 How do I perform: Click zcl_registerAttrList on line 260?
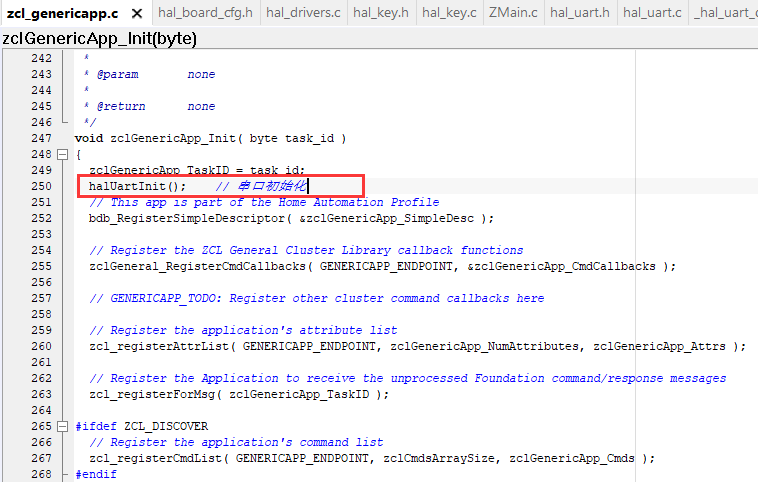[x=159, y=347]
